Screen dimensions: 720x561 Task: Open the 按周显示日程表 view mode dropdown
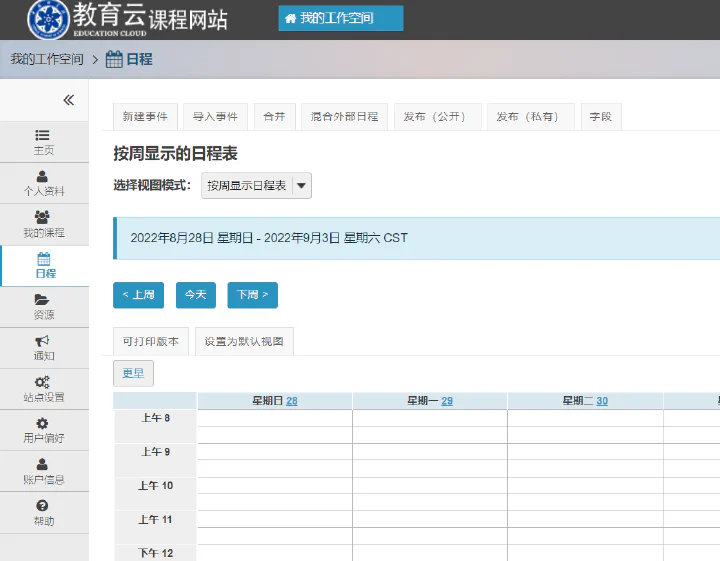pyautogui.click(x=256, y=185)
